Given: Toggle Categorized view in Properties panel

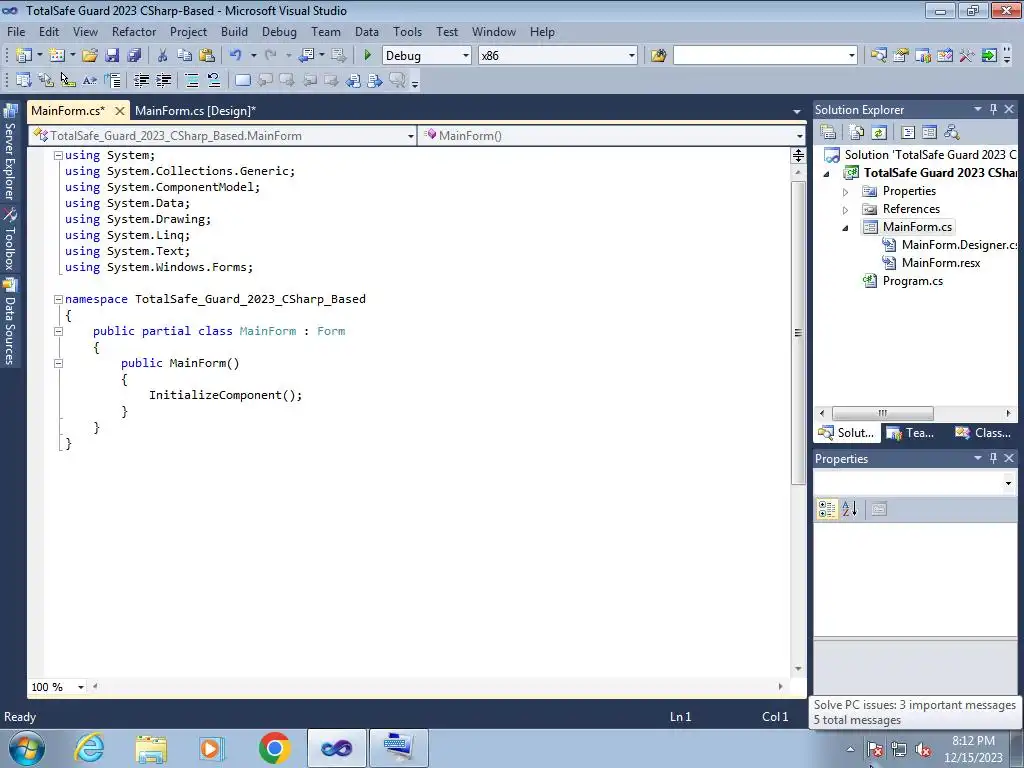Looking at the screenshot, I should pos(827,509).
